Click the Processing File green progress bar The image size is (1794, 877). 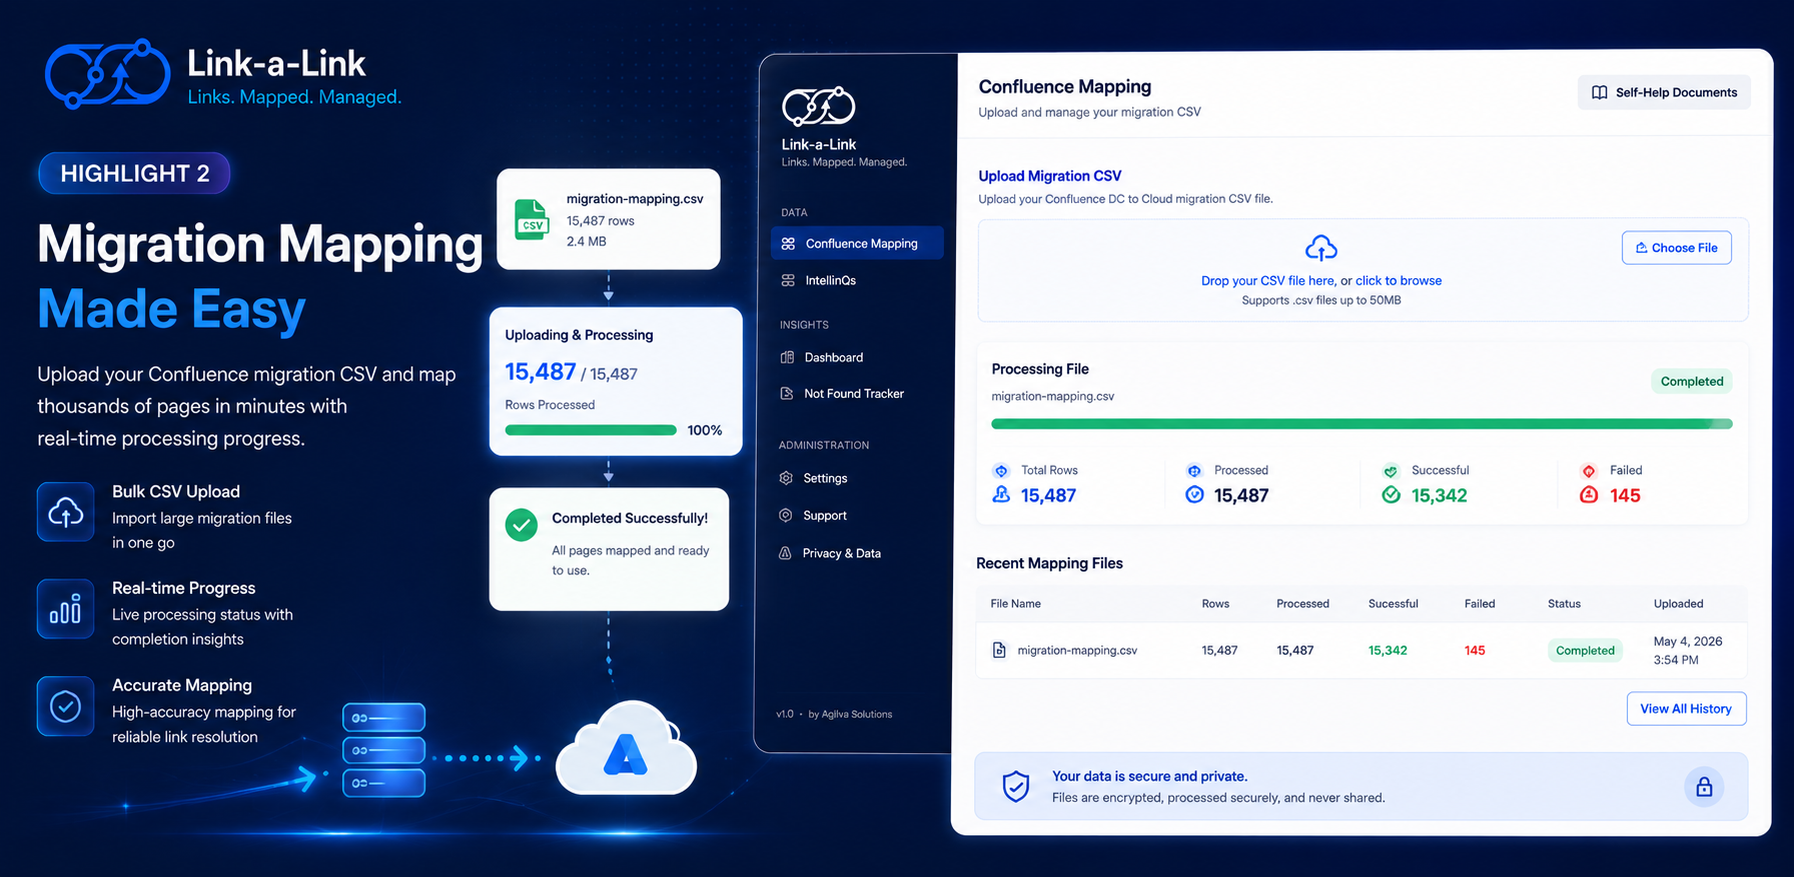[1361, 424]
